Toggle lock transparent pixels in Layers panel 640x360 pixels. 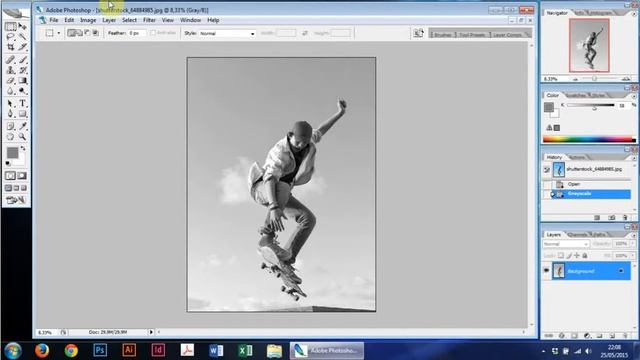pos(561,256)
